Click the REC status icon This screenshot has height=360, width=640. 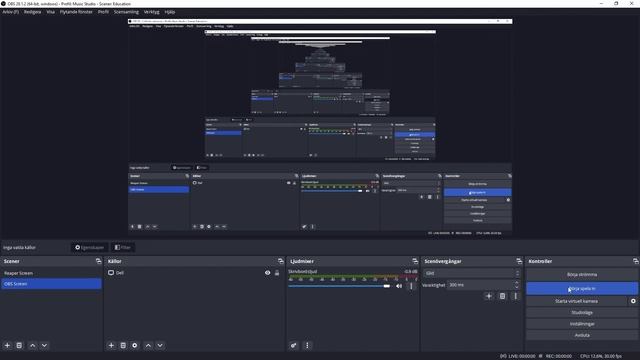click(x=540, y=356)
